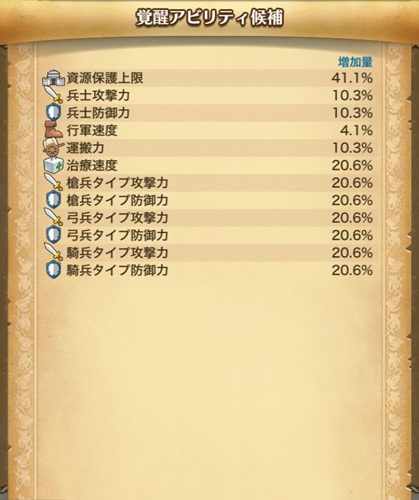Click the sword icon beside 槍兵タイプ攻撃力

(x=53, y=182)
